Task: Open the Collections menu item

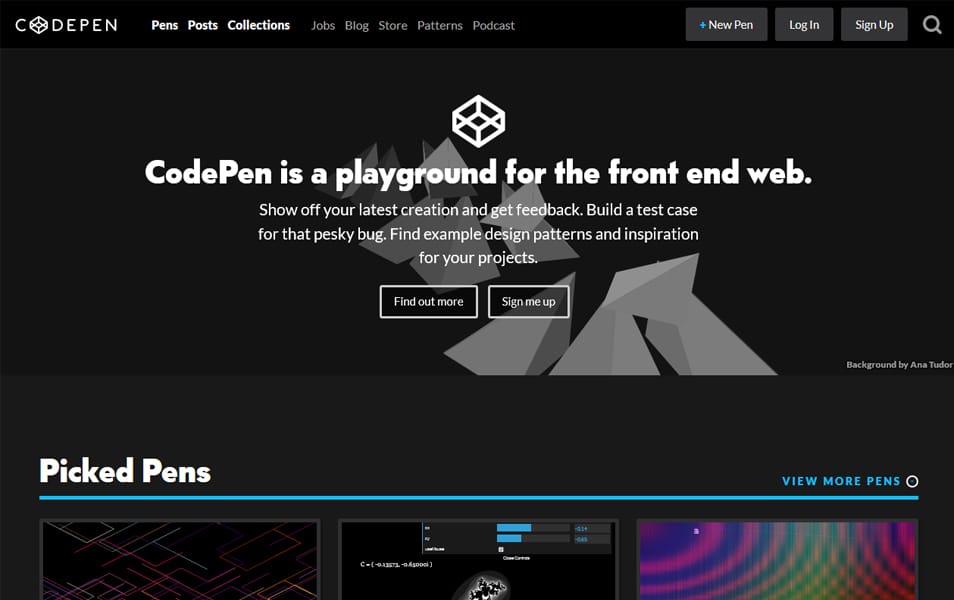Action: [258, 25]
